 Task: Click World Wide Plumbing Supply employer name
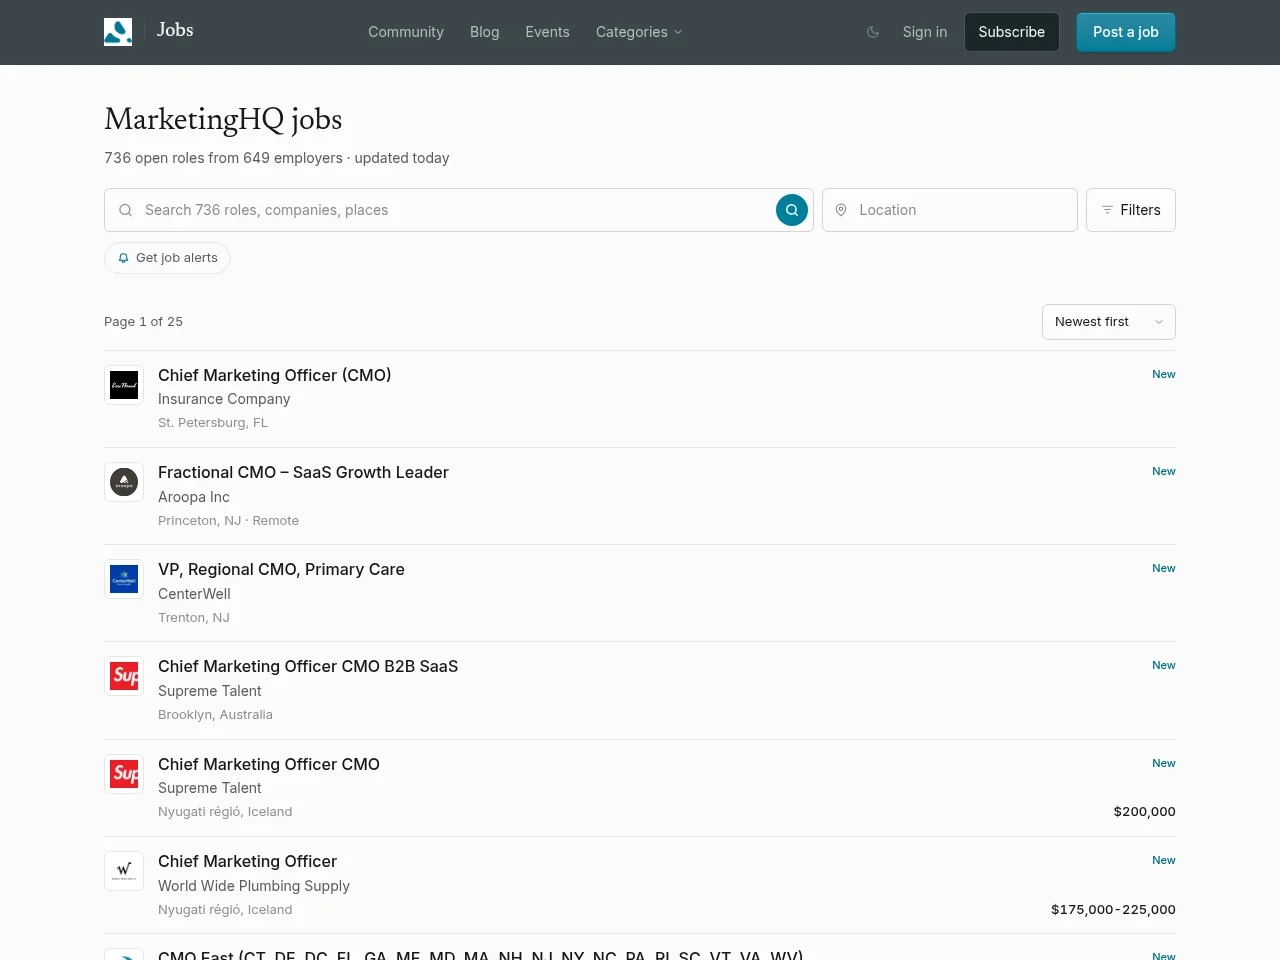point(254,886)
